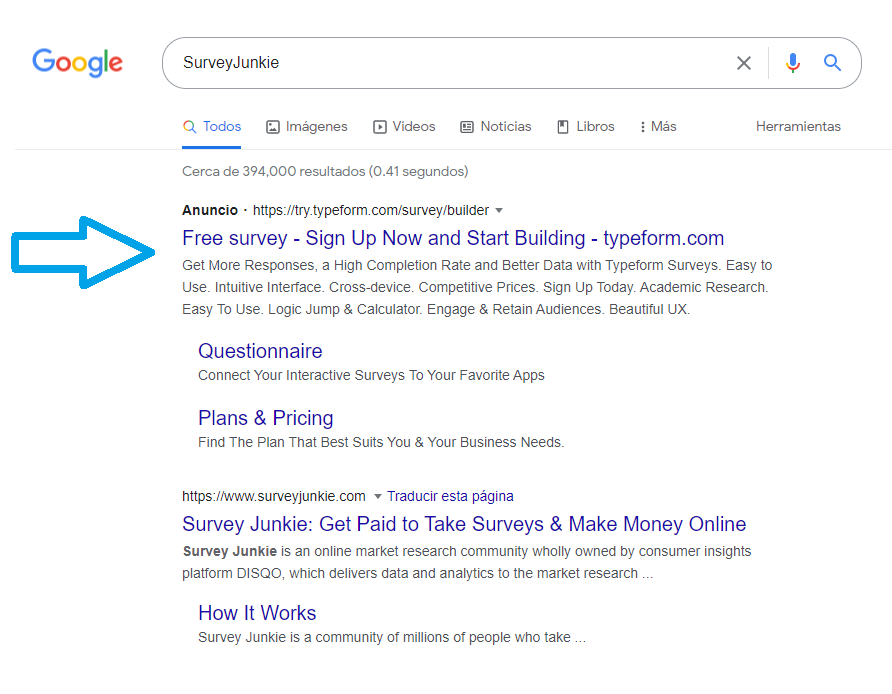Expand arrow next to surveyjunkie.com URL
This screenshot has height=694, width=892.
[377, 497]
